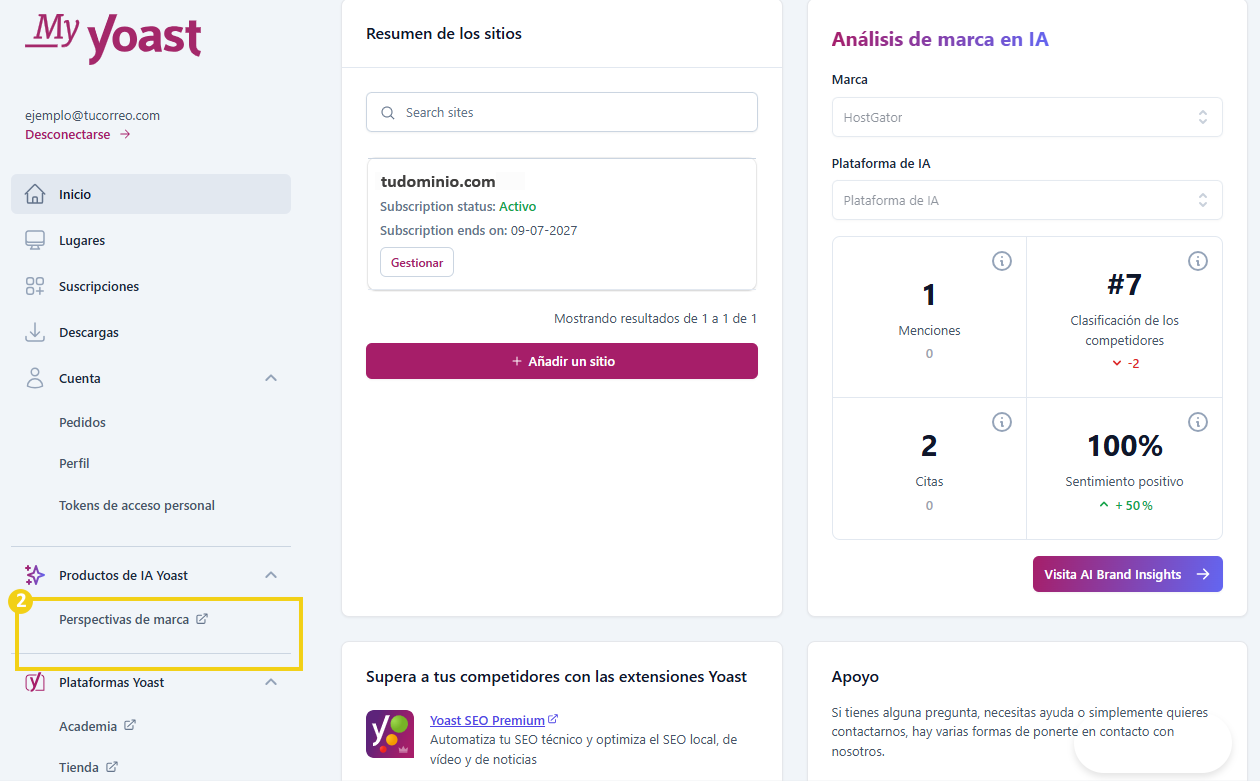
Task: Click the Inicio home icon
Action: click(x=35, y=194)
